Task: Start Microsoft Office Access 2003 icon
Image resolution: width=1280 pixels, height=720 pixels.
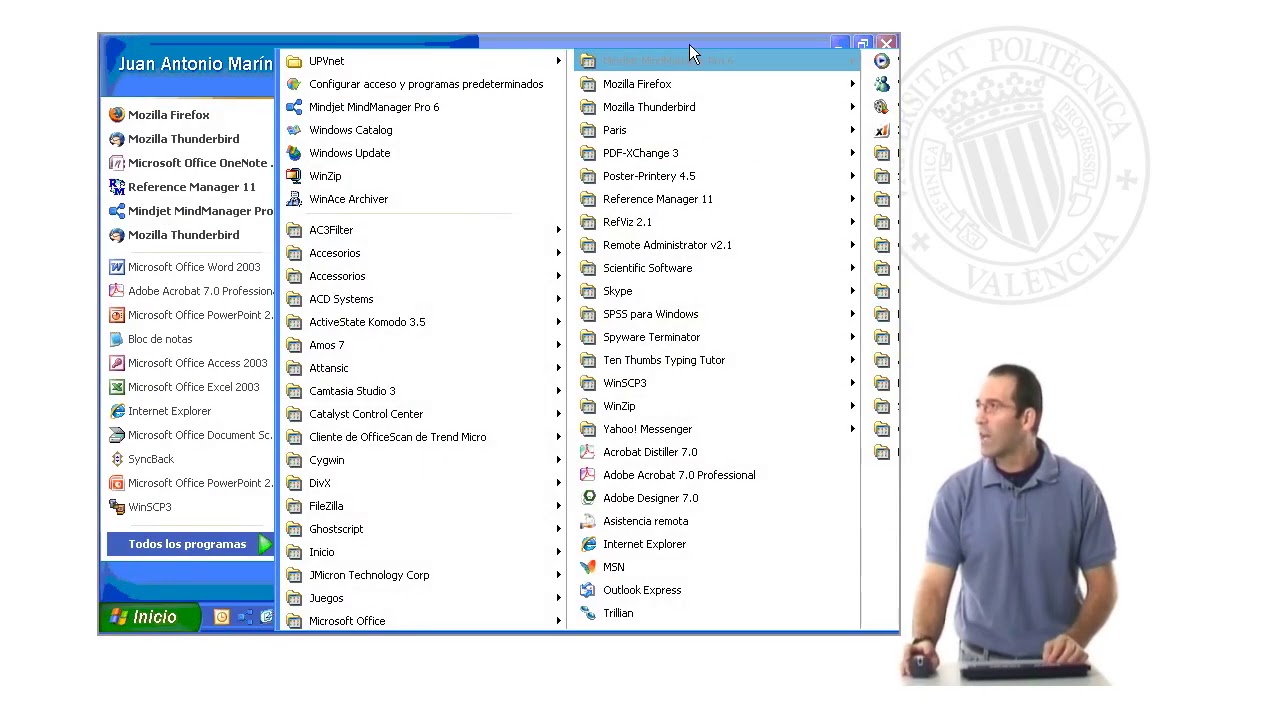Action: coord(117,363)
